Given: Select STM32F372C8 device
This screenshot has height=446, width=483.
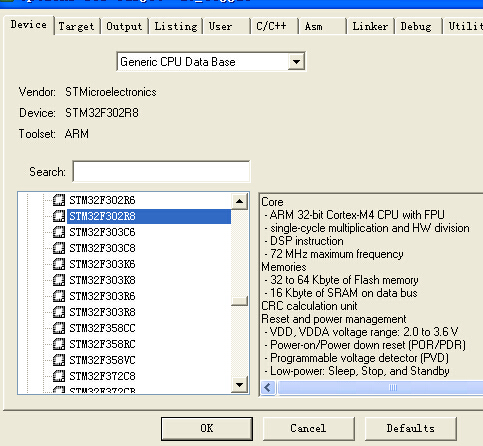Looking at the screenshot, I should coord(102,376).
